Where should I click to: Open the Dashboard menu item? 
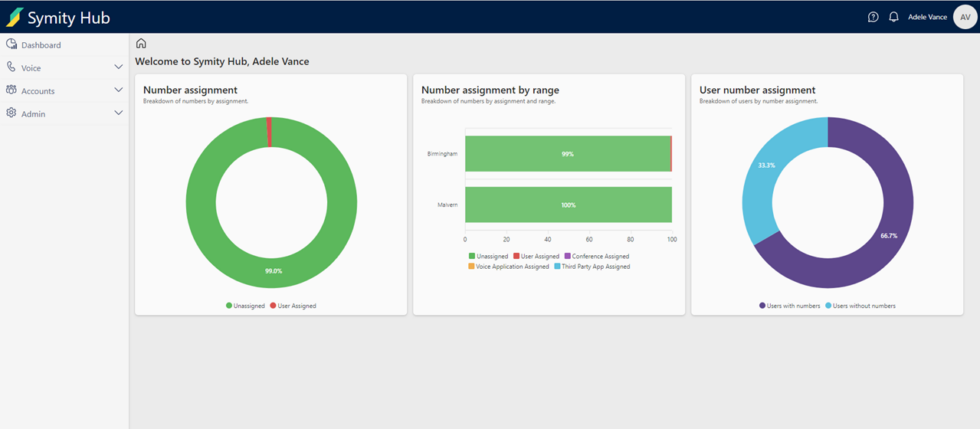tap(64, 45)
